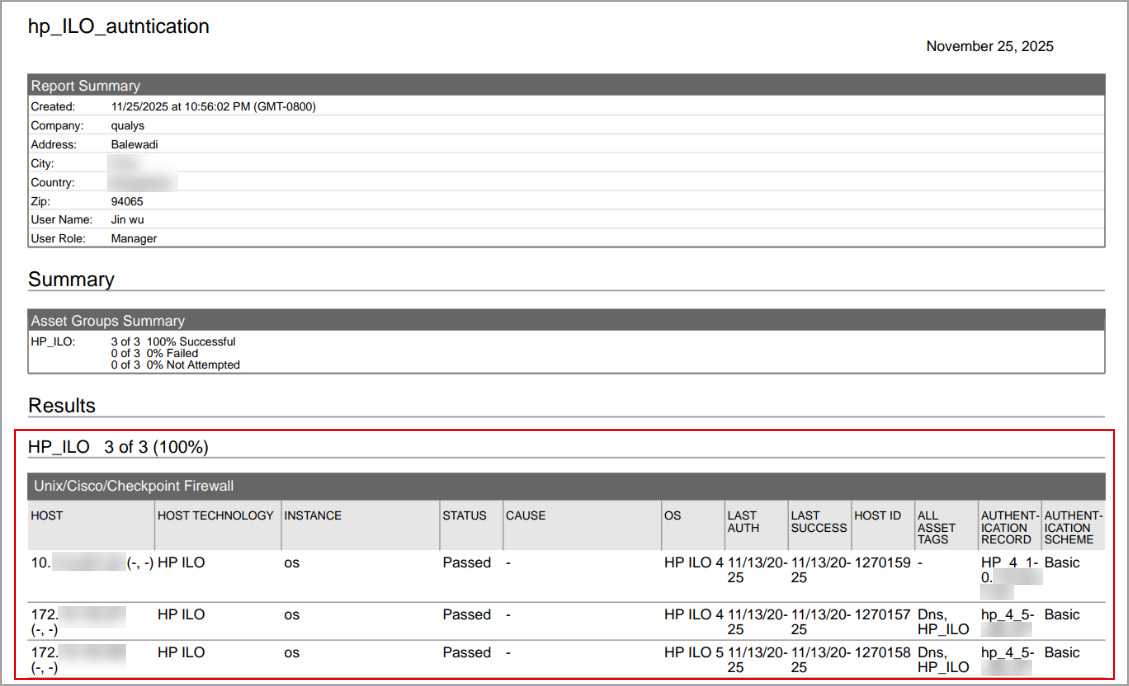1129x686 pixels.
Task: Click the host ID 1270158
Action: pyautogui.click(x=882, y=652)
